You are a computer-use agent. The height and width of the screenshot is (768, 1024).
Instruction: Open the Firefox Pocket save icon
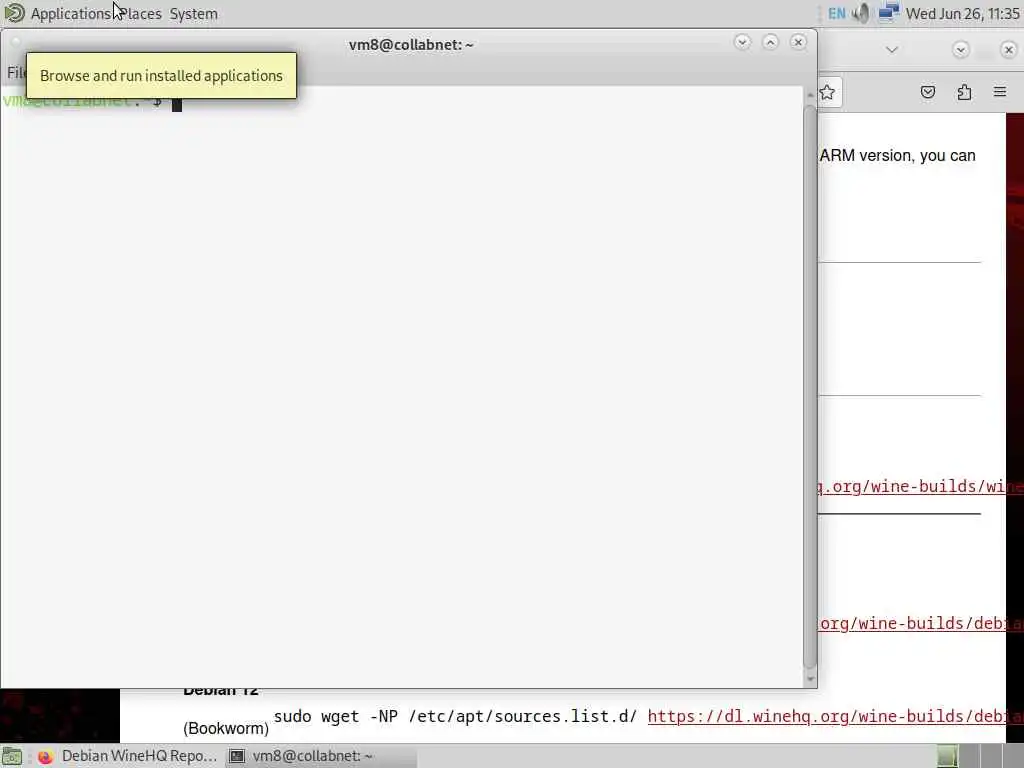click(928, 92)
